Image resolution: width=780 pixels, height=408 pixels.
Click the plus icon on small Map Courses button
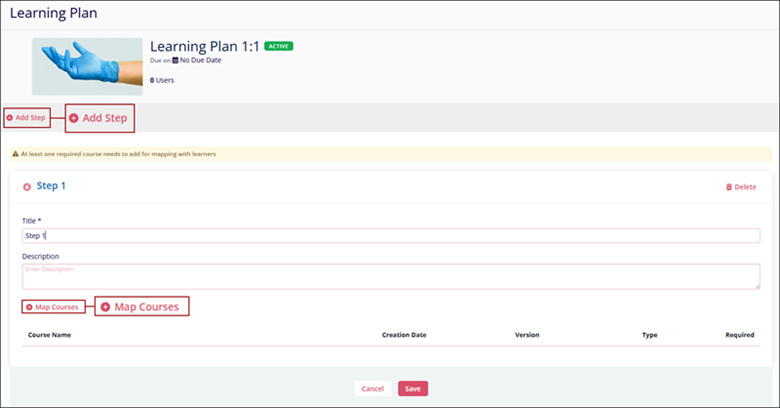pos(29,307)
